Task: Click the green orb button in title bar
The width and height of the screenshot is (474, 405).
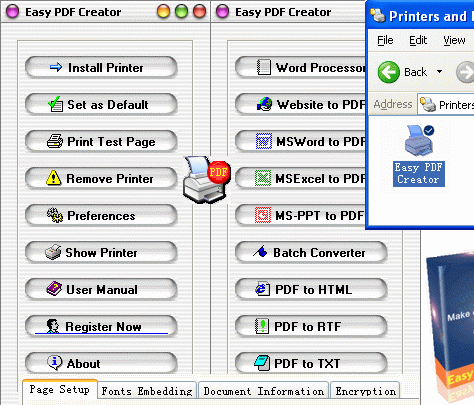Action: pyautogui.click(x=182, y=11)
